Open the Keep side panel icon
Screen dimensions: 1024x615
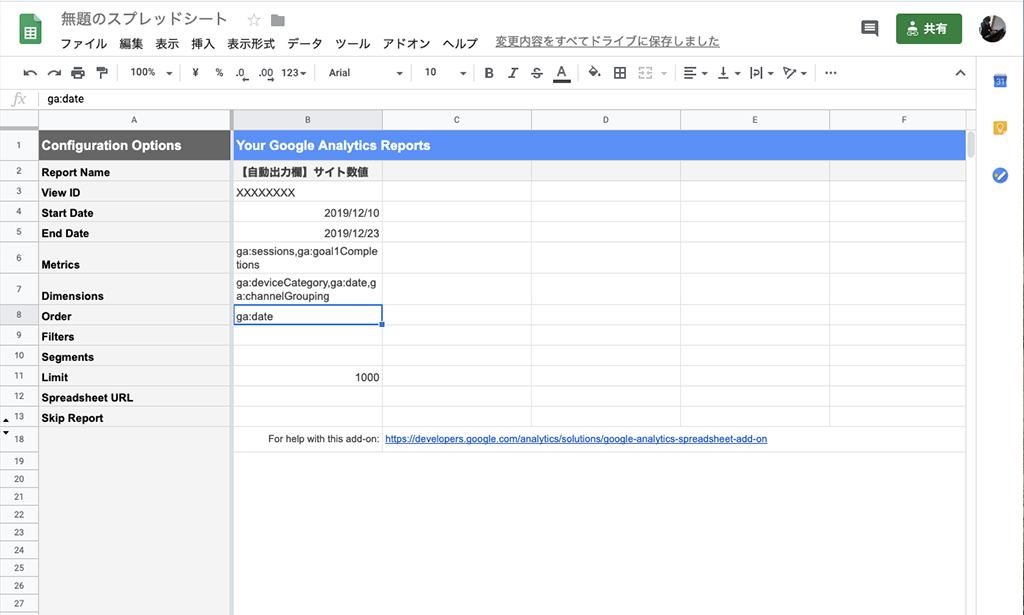click(x=1000, y=128)
